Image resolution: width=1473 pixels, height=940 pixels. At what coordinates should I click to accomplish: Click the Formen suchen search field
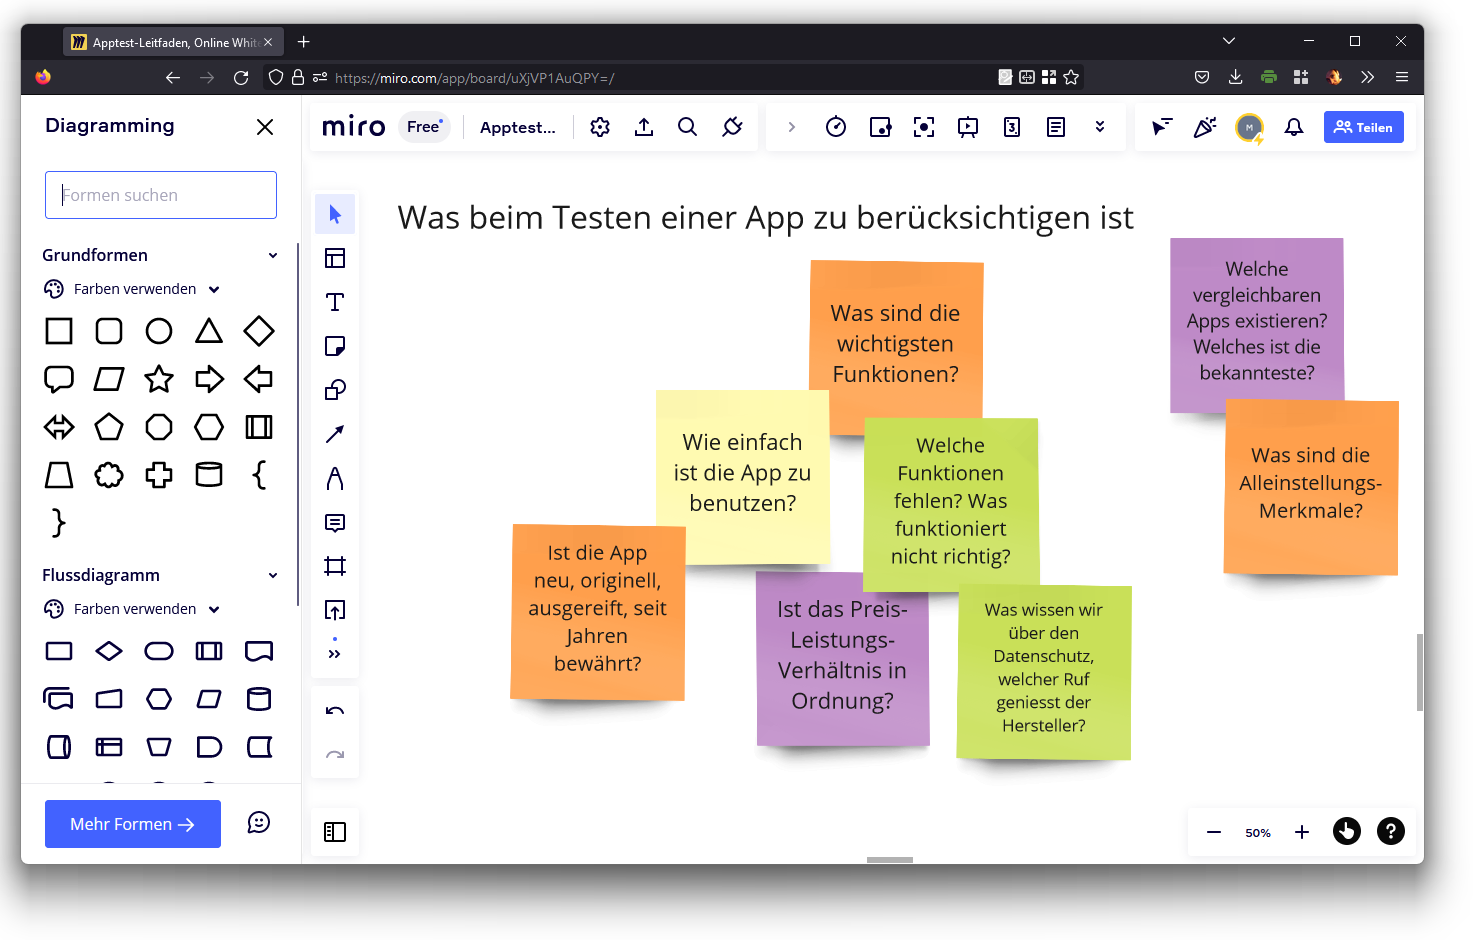tap(160, 195)
